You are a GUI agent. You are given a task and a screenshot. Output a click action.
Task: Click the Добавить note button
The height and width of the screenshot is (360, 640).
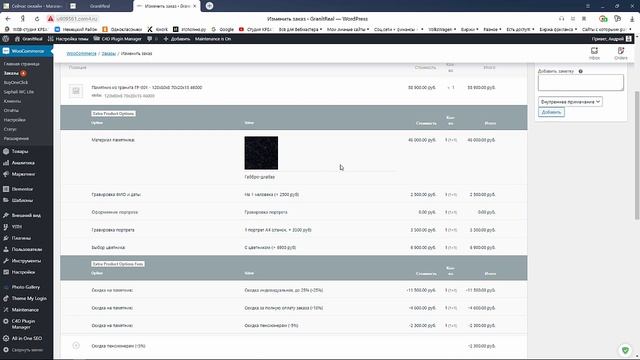(x=551, y=112)
